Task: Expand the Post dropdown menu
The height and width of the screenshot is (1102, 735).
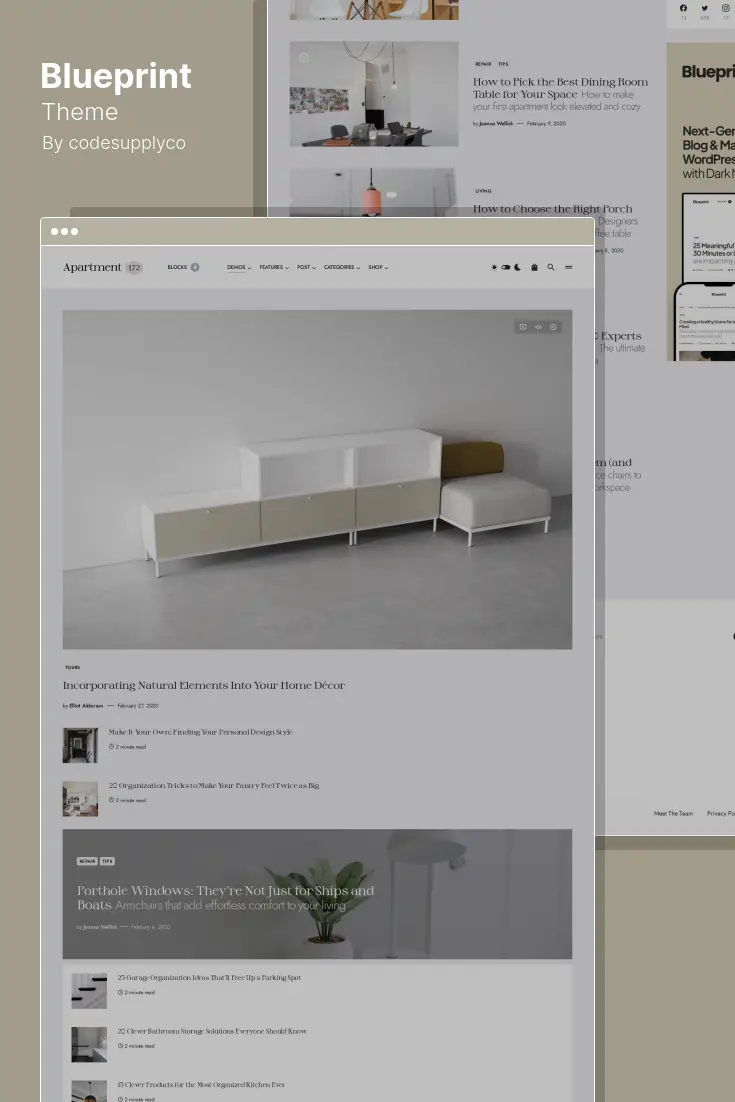Action: click(x=306, y=267)
